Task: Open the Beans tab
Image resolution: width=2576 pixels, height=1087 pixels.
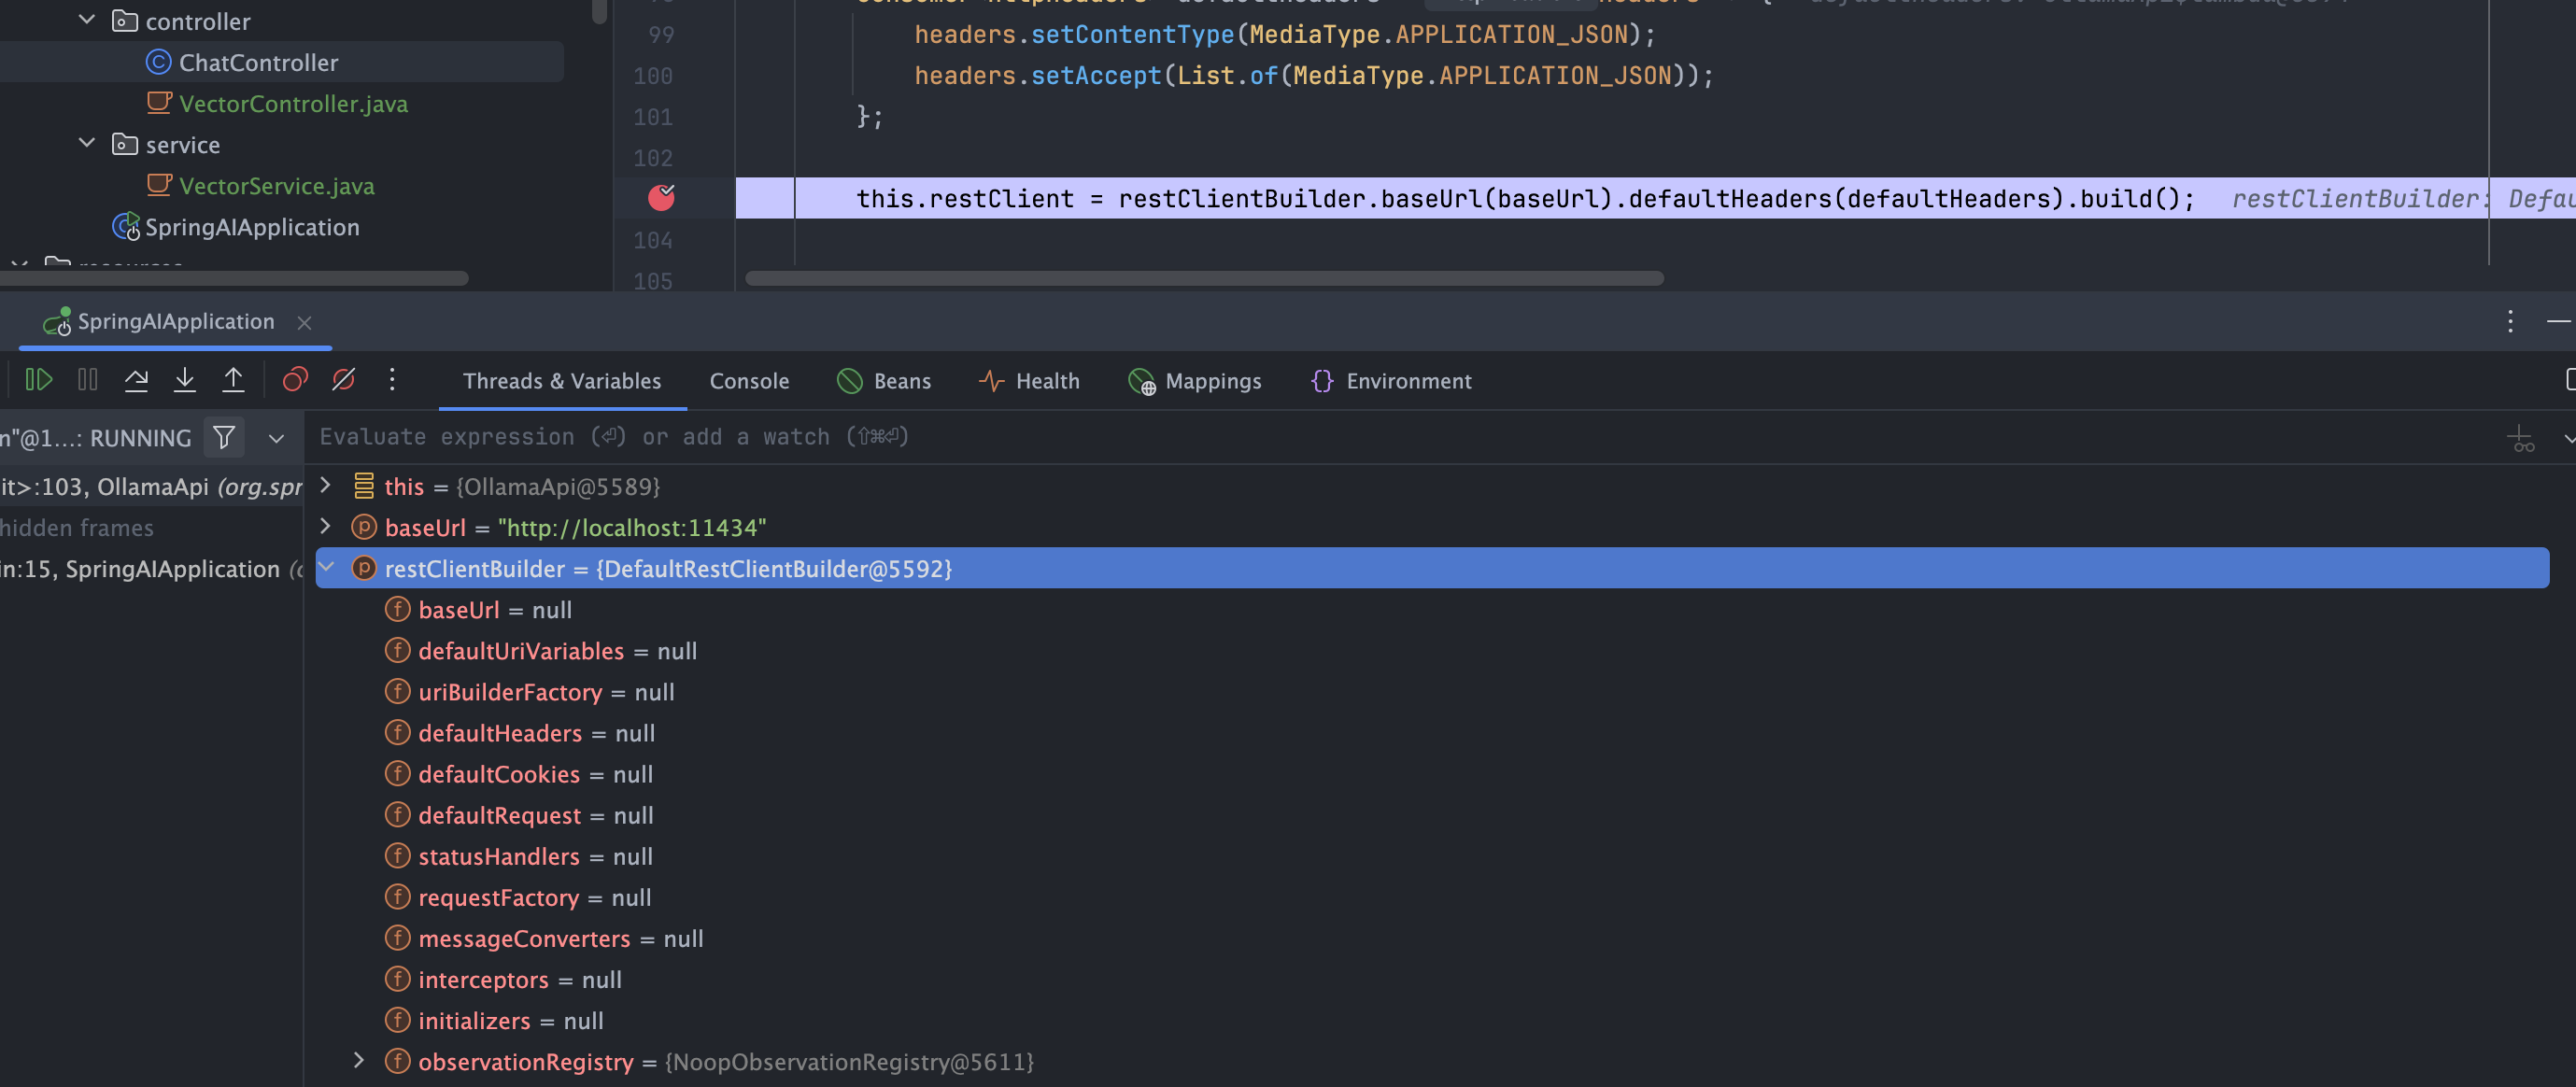Action: pos(883,381)
